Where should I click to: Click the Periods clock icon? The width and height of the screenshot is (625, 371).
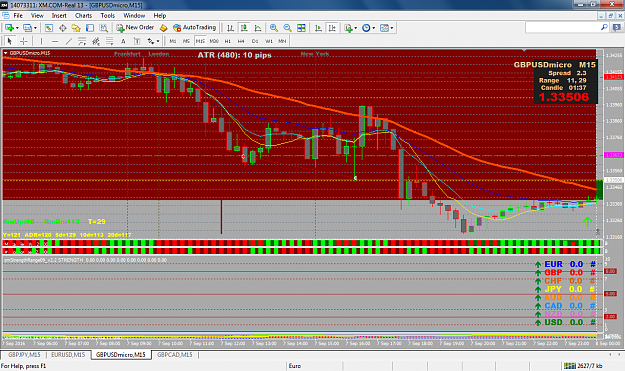click(366, 28)
